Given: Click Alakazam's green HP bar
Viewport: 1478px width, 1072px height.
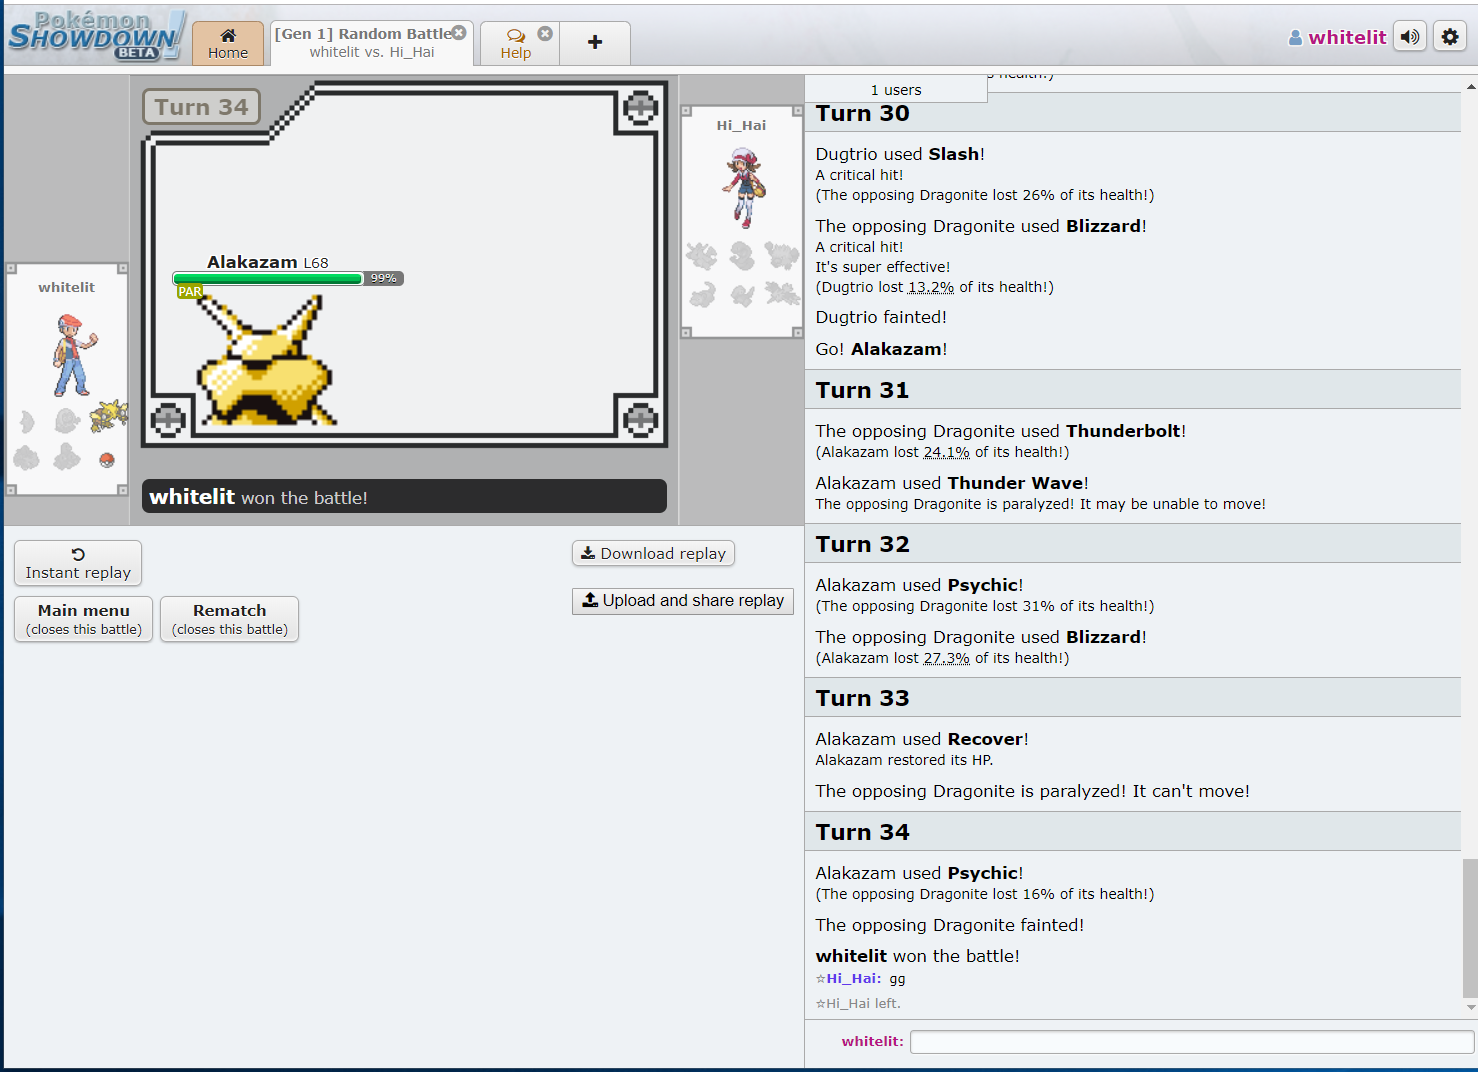Looking at the screenshot, I should coord(268,279).
